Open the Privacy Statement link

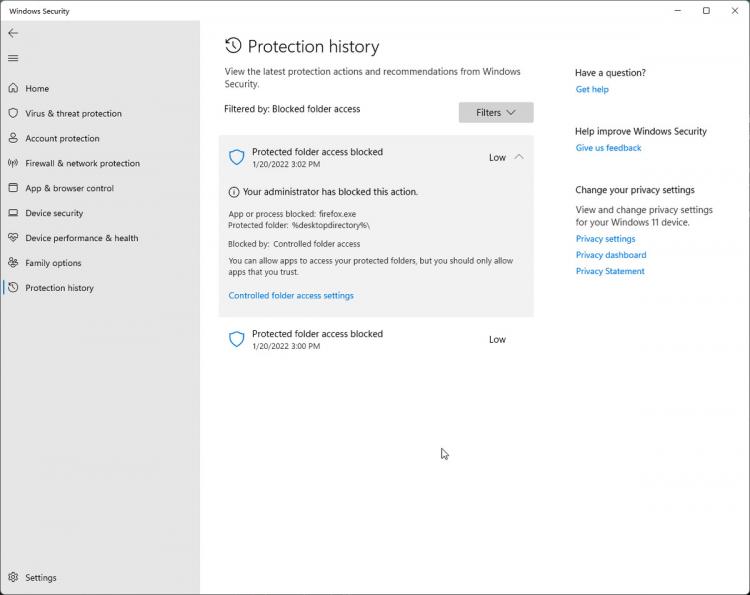click(610, 271)
